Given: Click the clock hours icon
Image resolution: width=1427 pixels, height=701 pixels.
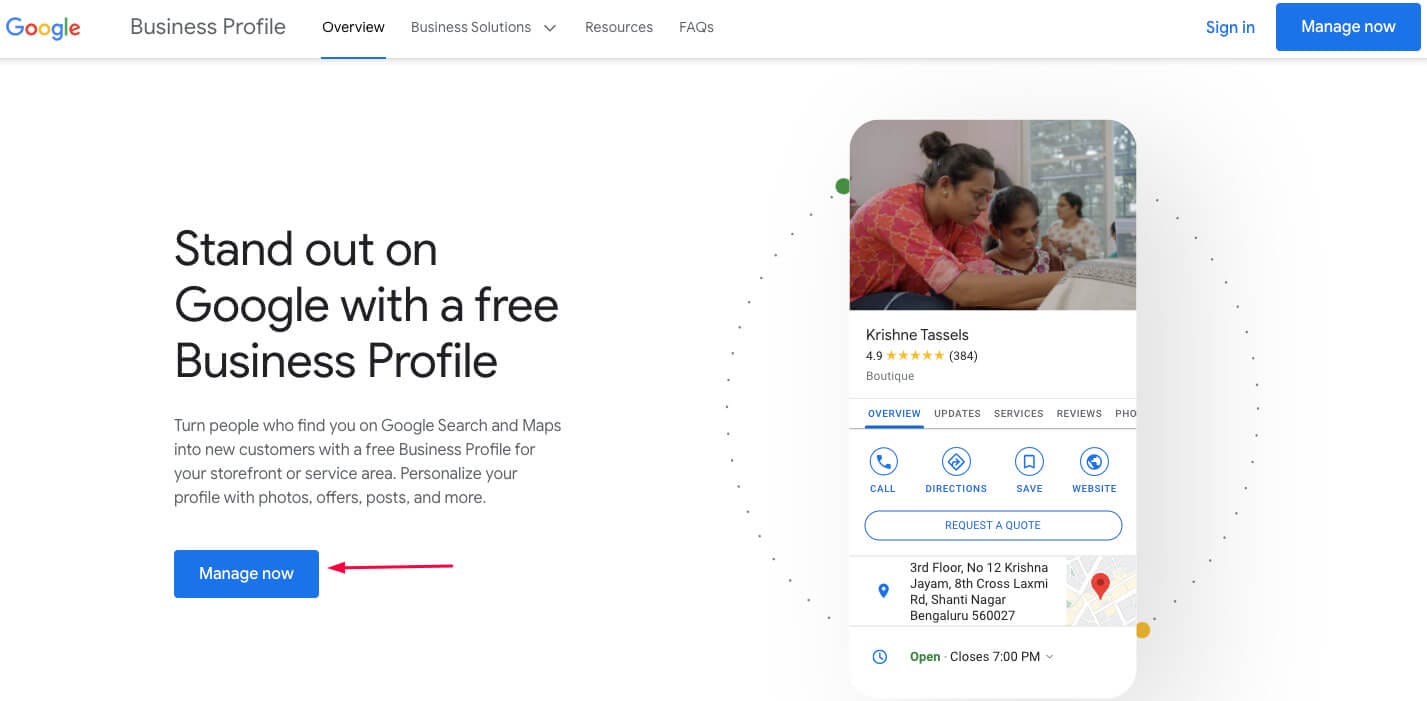Looking at the screenshot, I should [880, 657].
